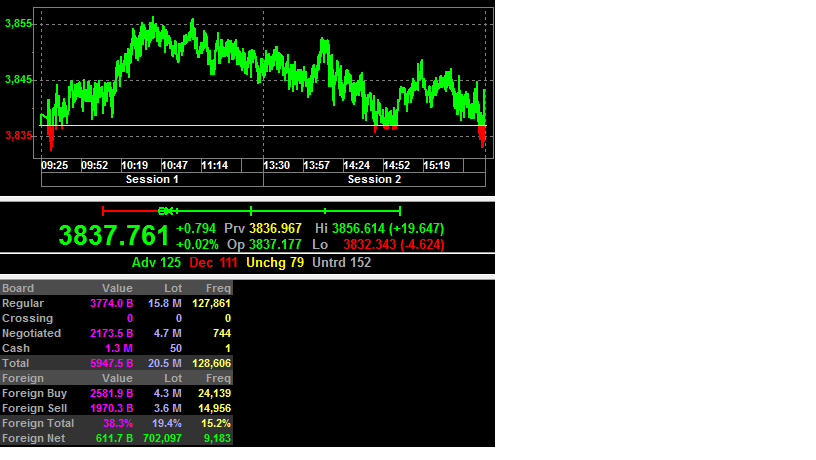Screen dimensions: 816x460
Task: Click the high value 3856.614 (+19.647)
Action: point(388,228)
